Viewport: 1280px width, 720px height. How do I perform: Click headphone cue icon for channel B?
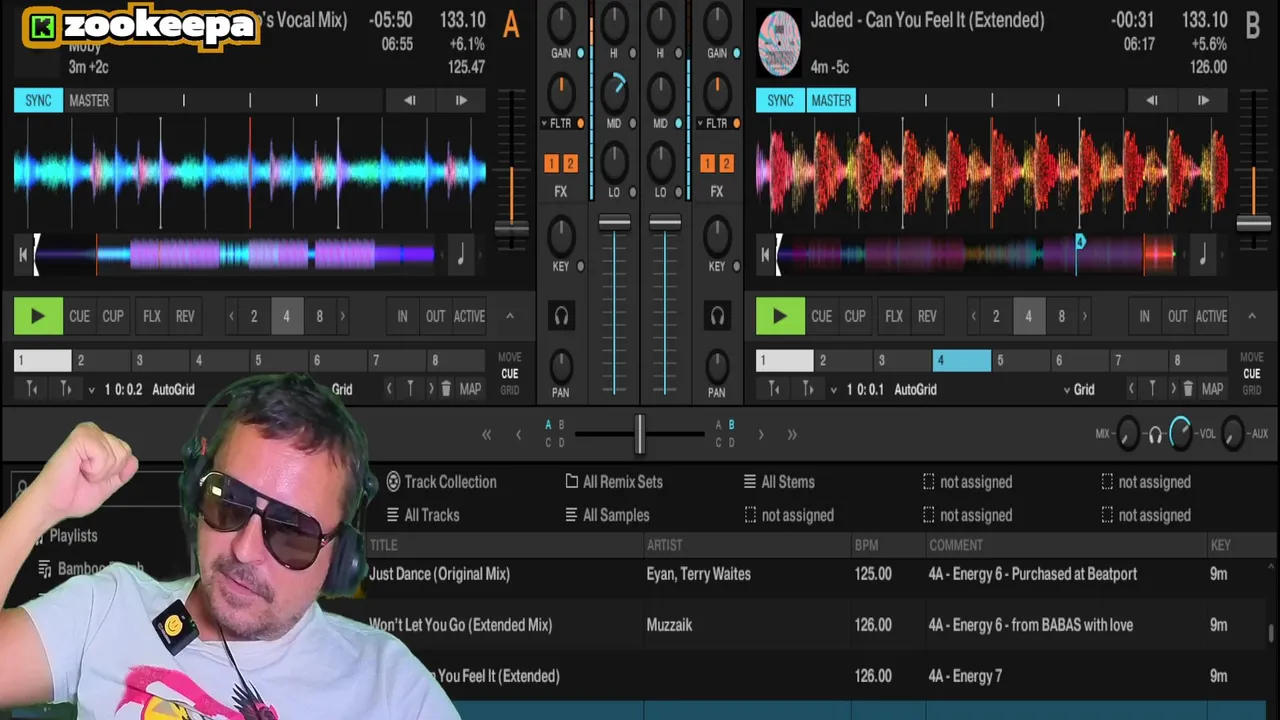click(717, 316)
